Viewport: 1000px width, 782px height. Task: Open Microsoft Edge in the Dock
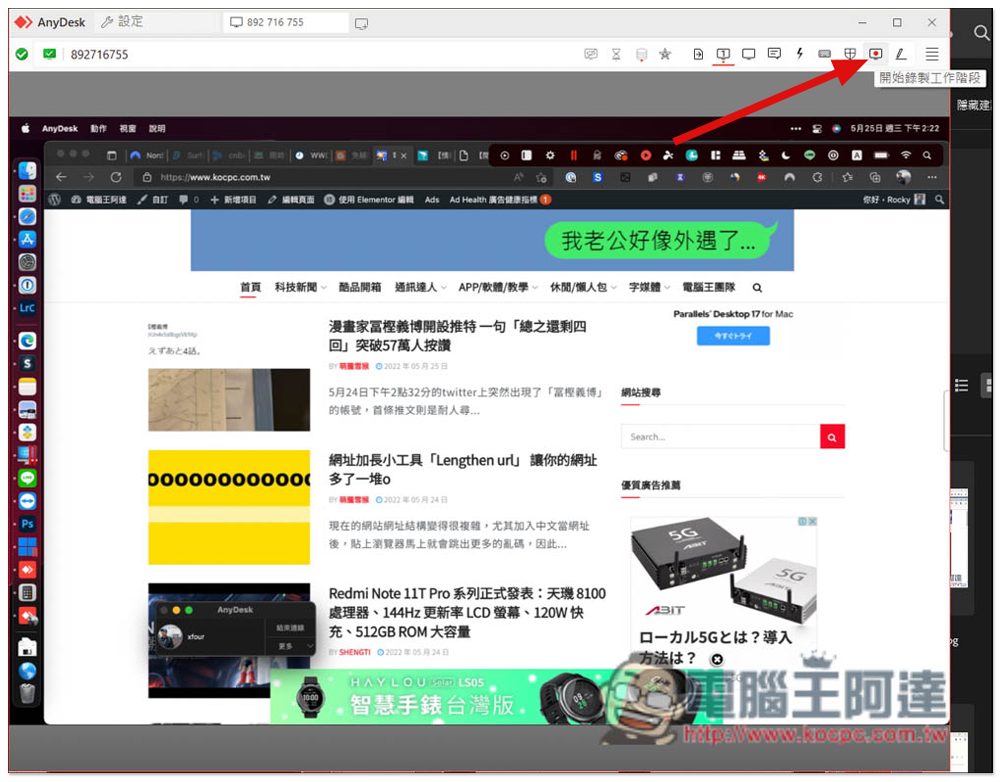click(27, 341)
